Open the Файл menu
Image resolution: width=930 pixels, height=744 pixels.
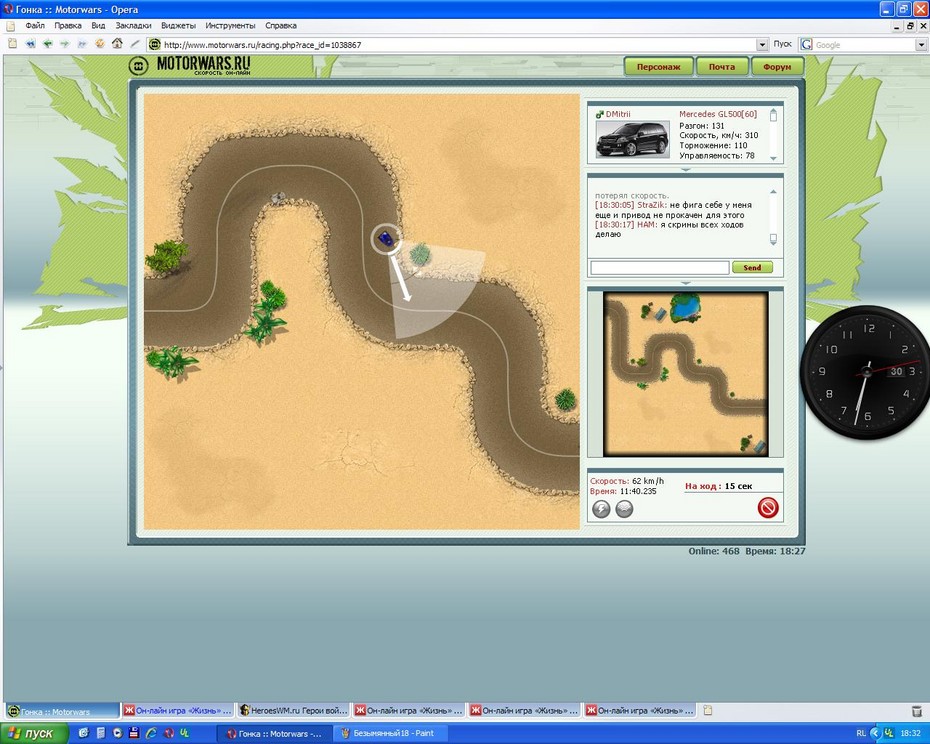(x=35, y=26)
